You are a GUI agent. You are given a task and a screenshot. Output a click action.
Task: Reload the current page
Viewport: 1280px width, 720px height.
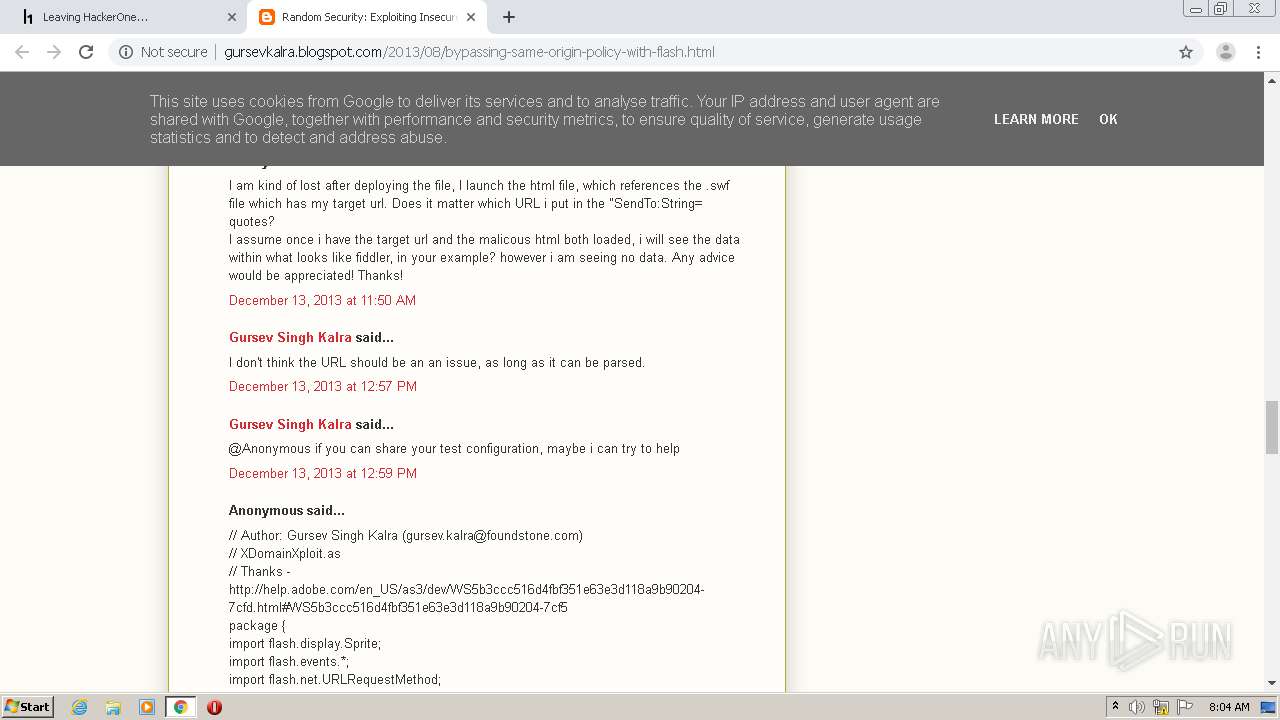[x=86, y=52]
